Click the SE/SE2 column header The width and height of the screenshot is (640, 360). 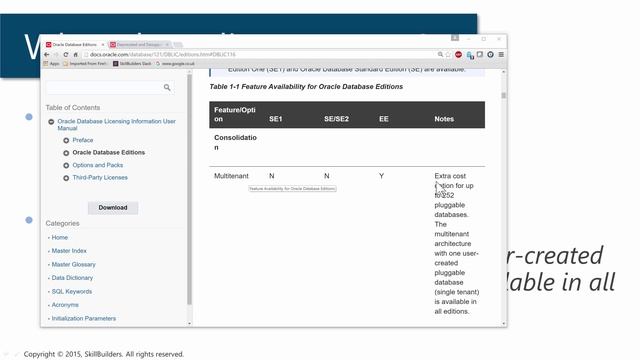click(336, 119)
